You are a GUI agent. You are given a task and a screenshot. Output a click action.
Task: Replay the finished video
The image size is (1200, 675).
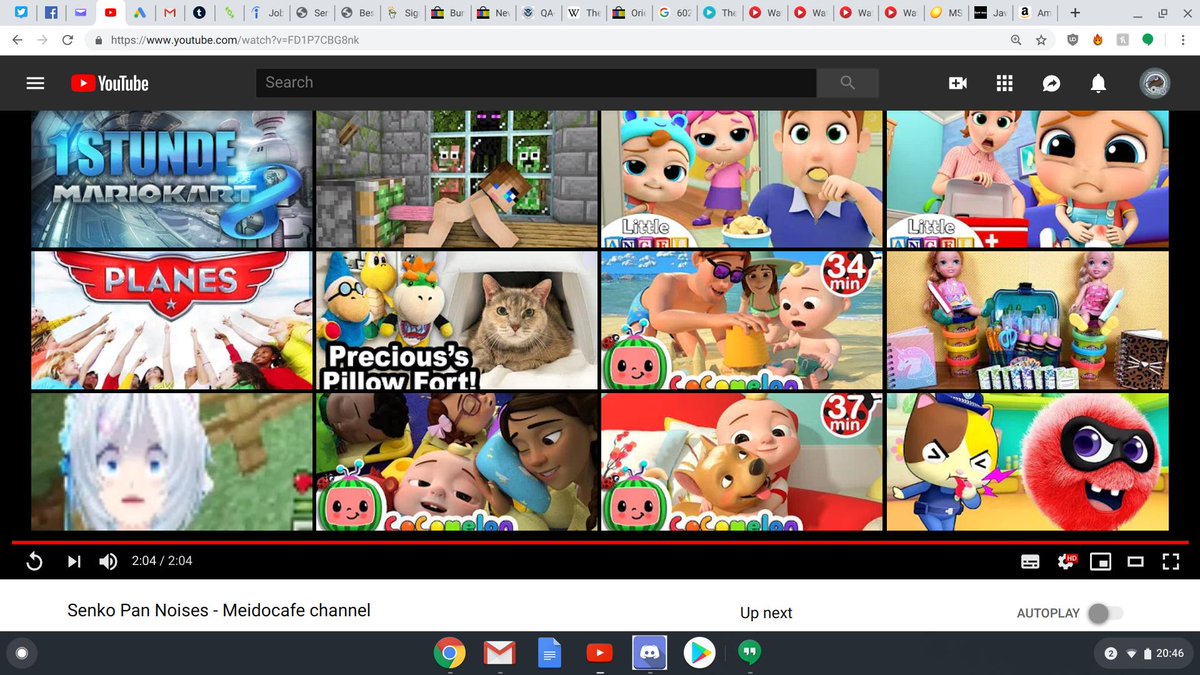(34, 561)
